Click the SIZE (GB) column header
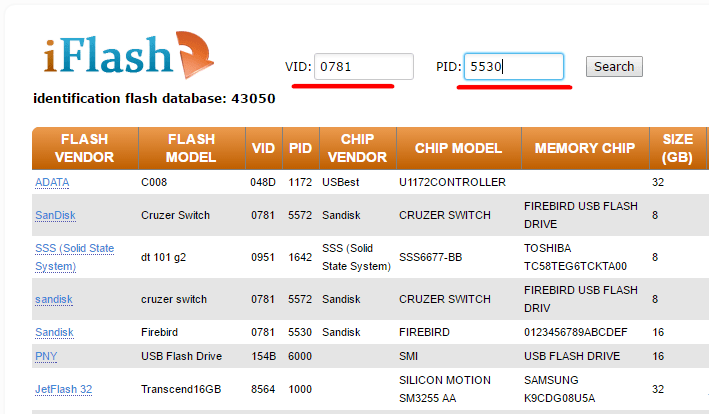Image resolution: width=709 pixels, height=414 pixels. coord(677,148)
